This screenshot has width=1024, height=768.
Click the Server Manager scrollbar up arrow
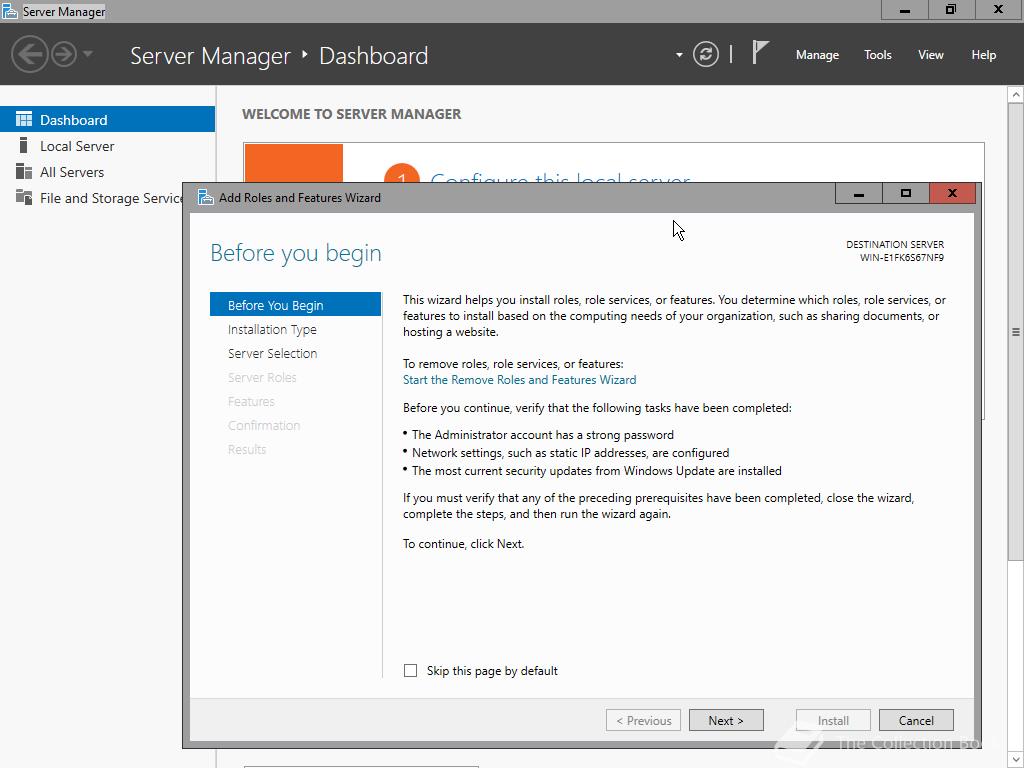(1016, 95)
